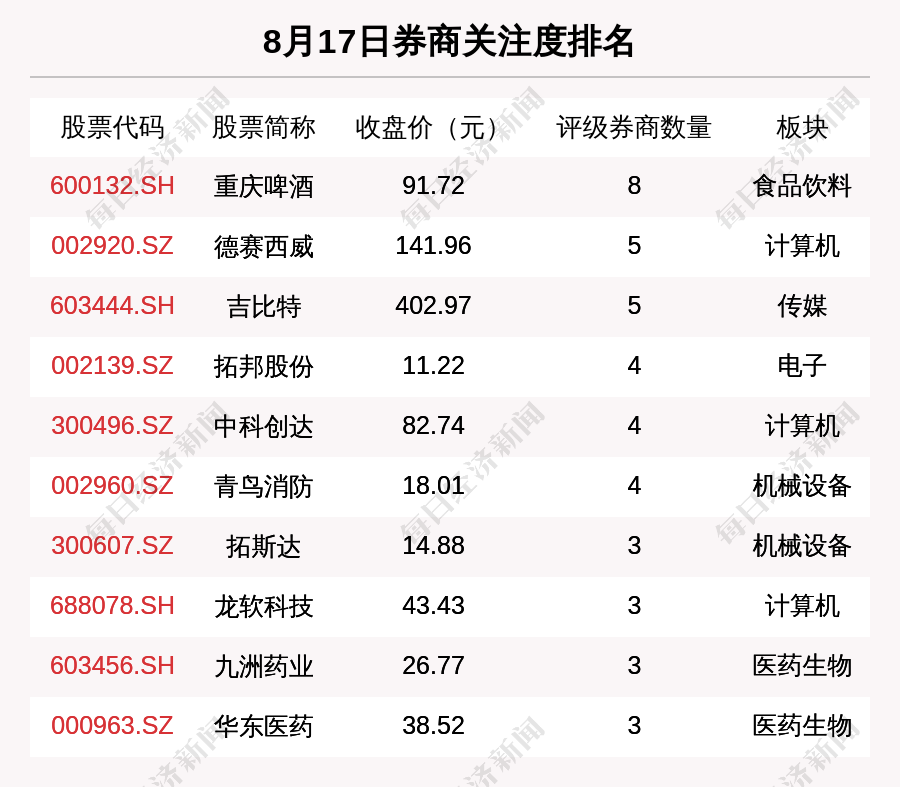This screenshot has width=900, height=787.
Task: Select sector 电子
Action: pos(802,367)
